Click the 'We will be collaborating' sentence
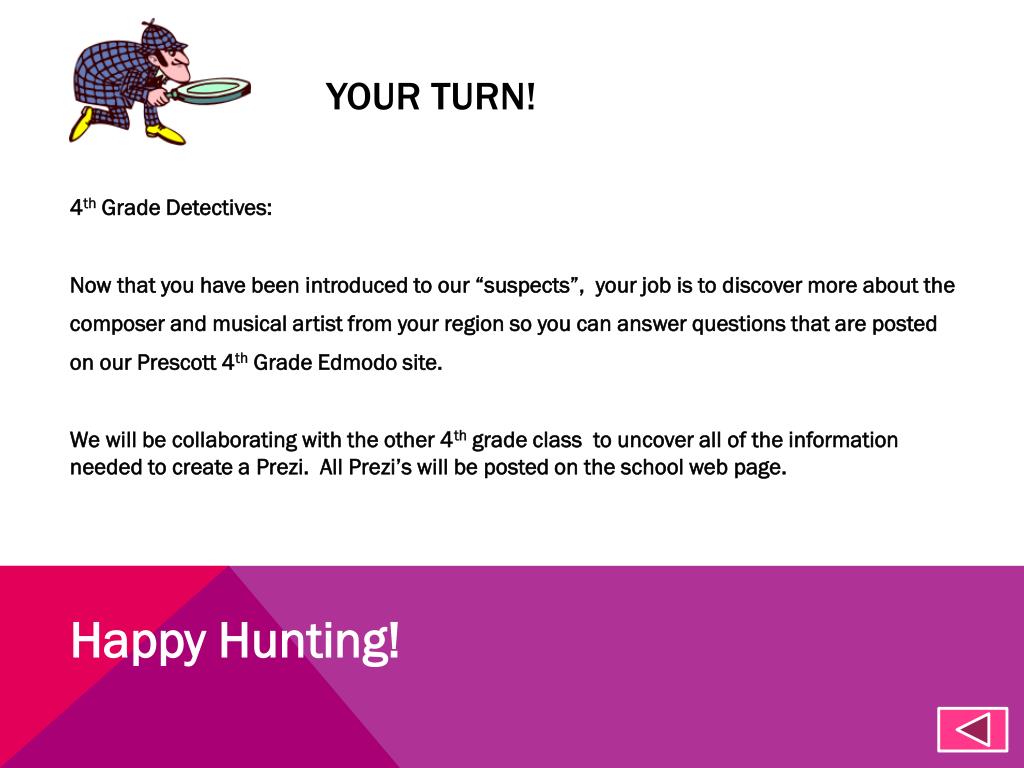The image size is (1024, 768). pyautogui.click(x=483, y=453)
